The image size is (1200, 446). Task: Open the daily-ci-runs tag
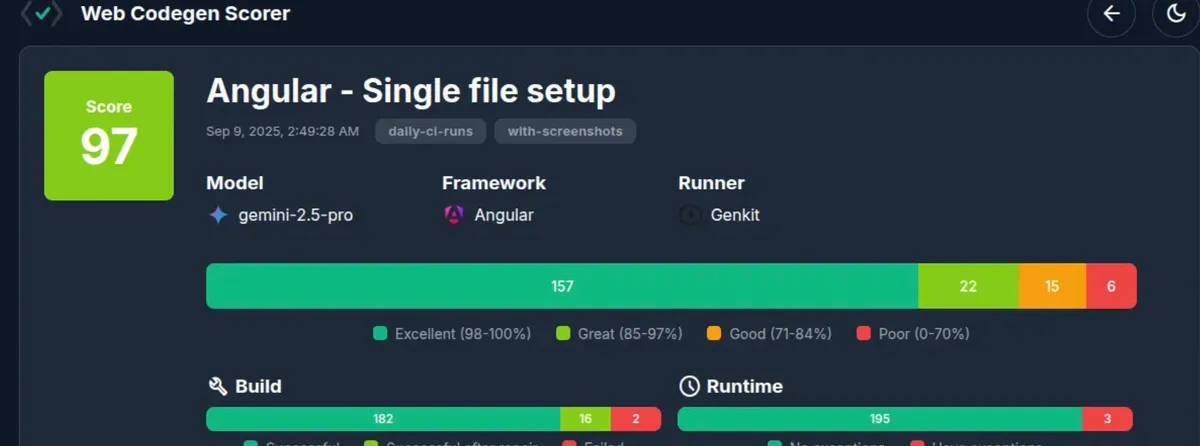click(x=431, y=131)
